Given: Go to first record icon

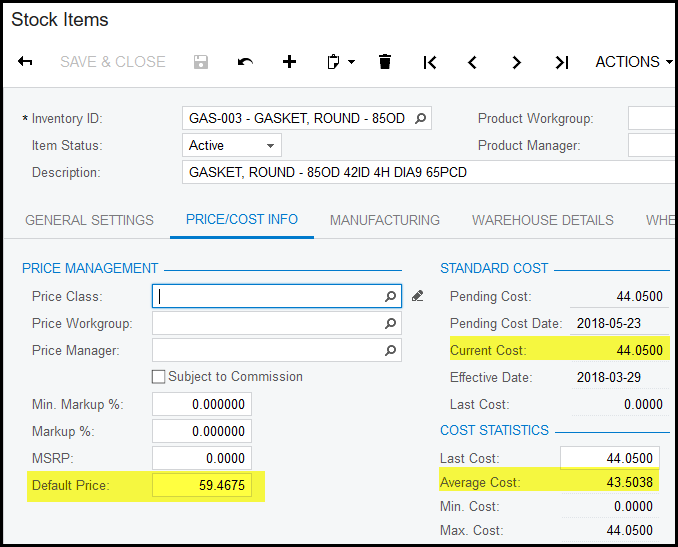Looking at the screenshot, I should pyautogui.click(x=430, y=62).
